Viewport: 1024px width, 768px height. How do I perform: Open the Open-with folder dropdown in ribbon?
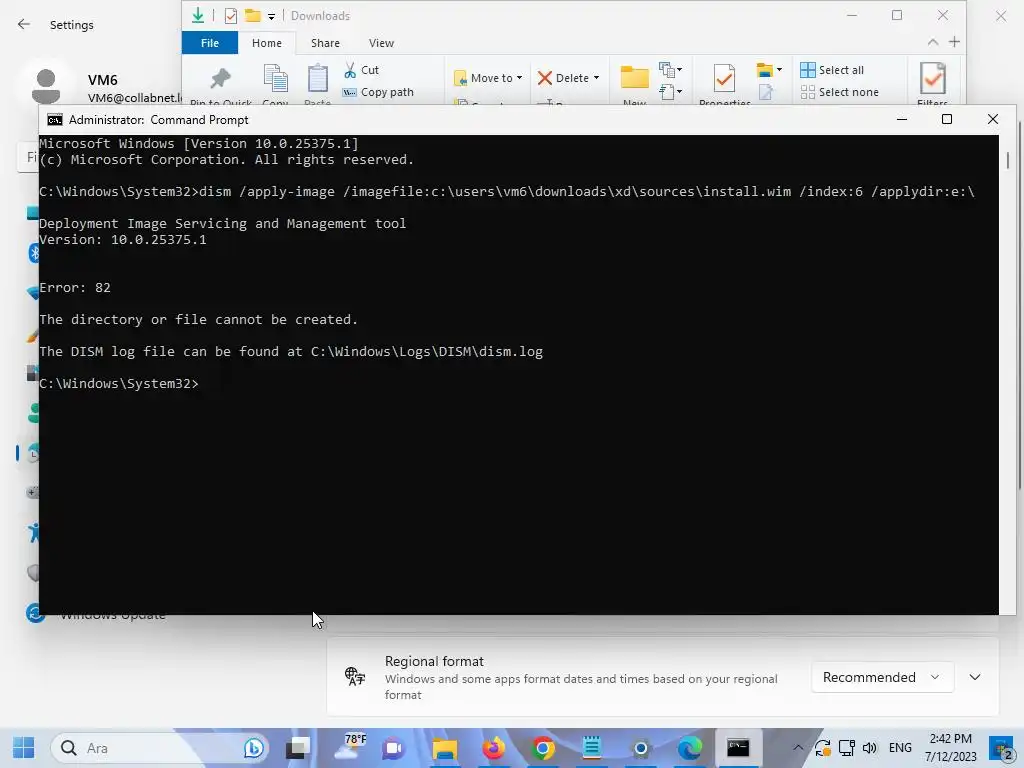point(769,69)
